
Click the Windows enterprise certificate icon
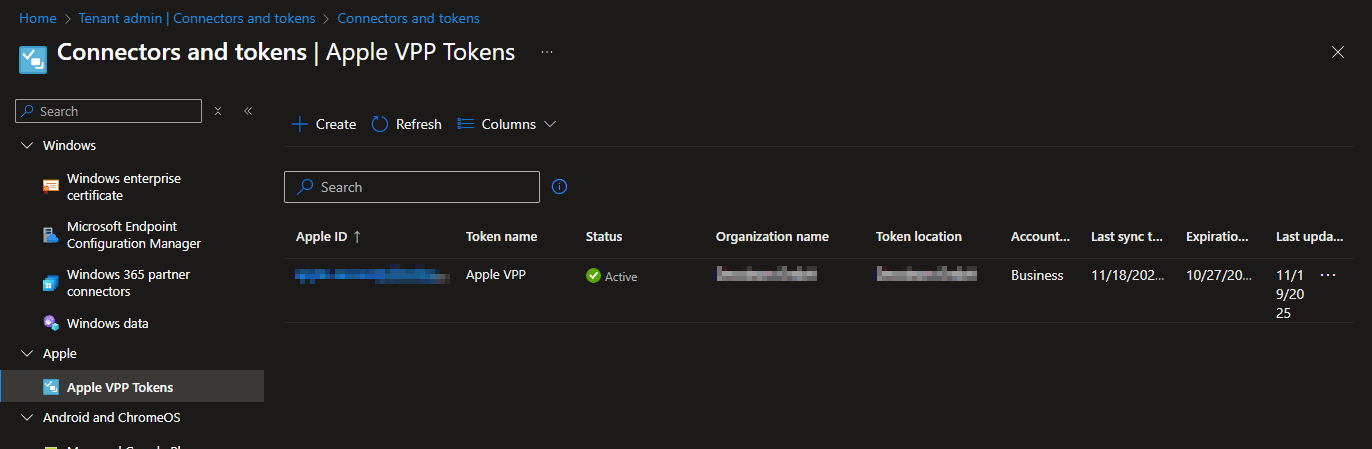[x=51, y=187]
